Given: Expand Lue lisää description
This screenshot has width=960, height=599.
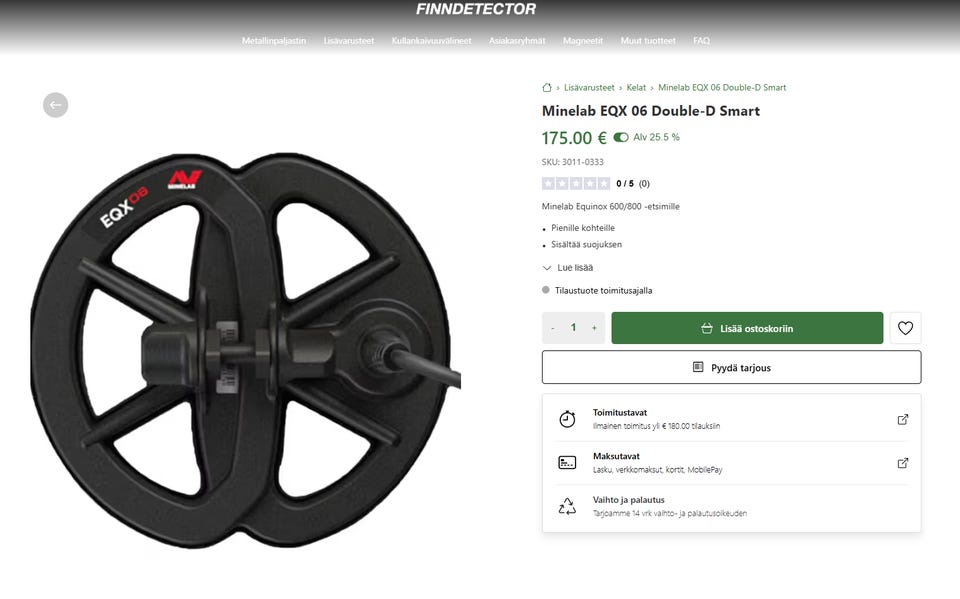Looking at the screenshot, I should [x=568, y=268].
